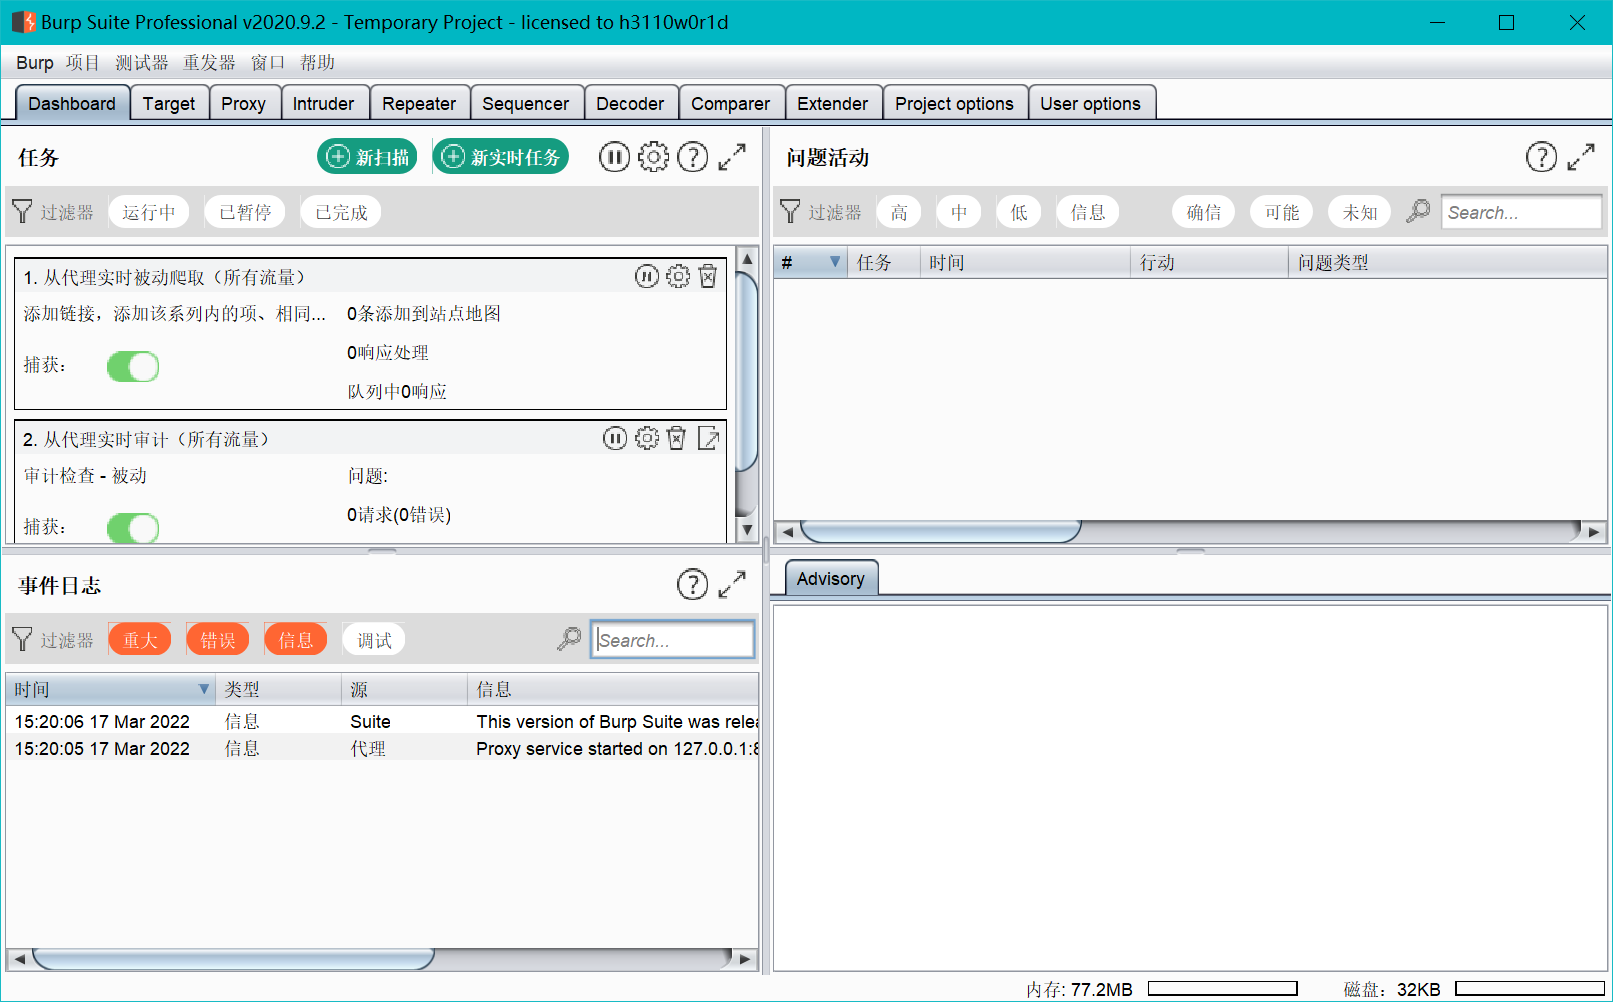The width and height of the screenshot is (1613, 1002).
Task: Click the search magnifier in 问题活动 panel
Action: point(1417,211)
